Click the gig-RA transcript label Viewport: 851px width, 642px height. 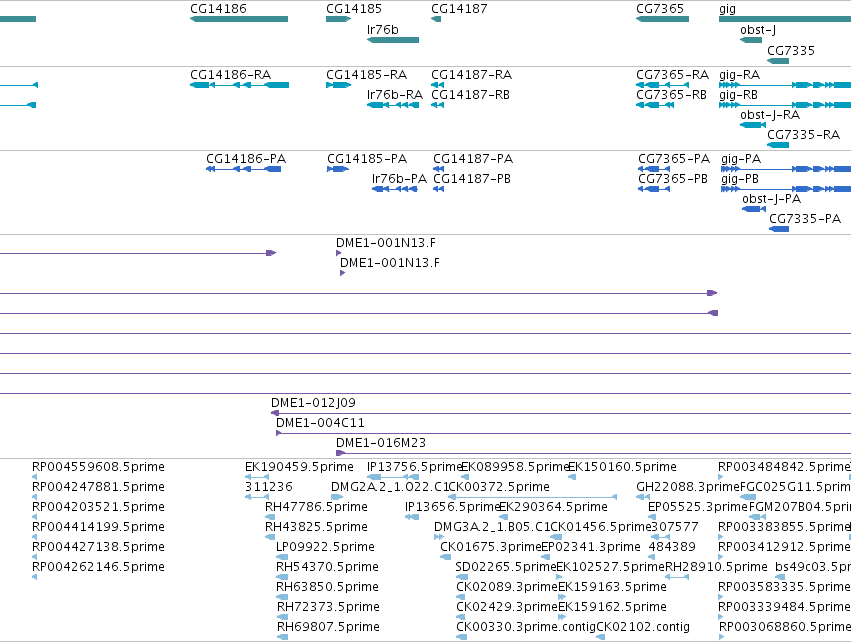click(x=739, y=74)
